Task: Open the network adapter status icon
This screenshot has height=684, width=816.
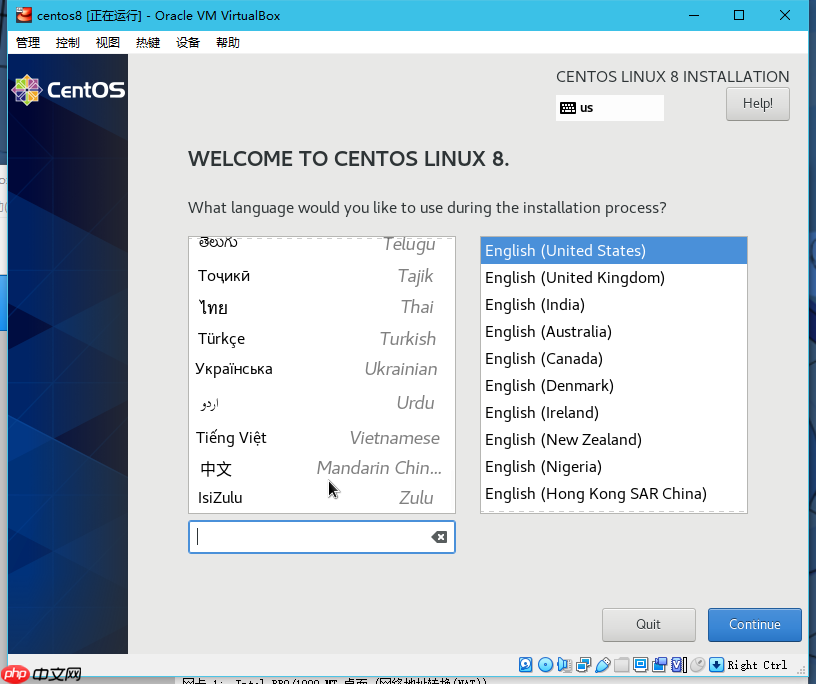Action: tap(581, 664)
